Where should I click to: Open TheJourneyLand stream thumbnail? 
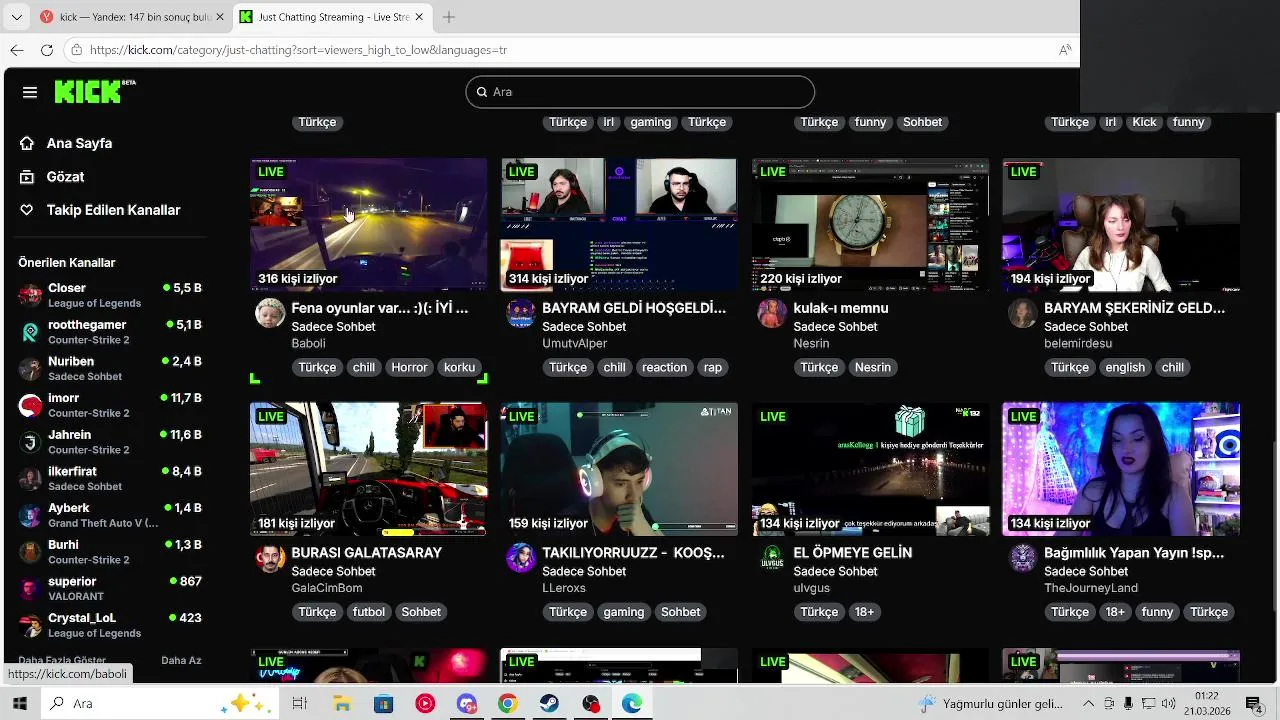[x=1121, y=469]
